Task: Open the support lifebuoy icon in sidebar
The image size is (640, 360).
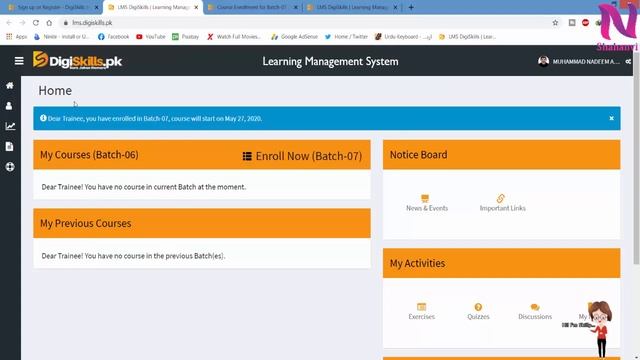Action: tap(10, 167)
